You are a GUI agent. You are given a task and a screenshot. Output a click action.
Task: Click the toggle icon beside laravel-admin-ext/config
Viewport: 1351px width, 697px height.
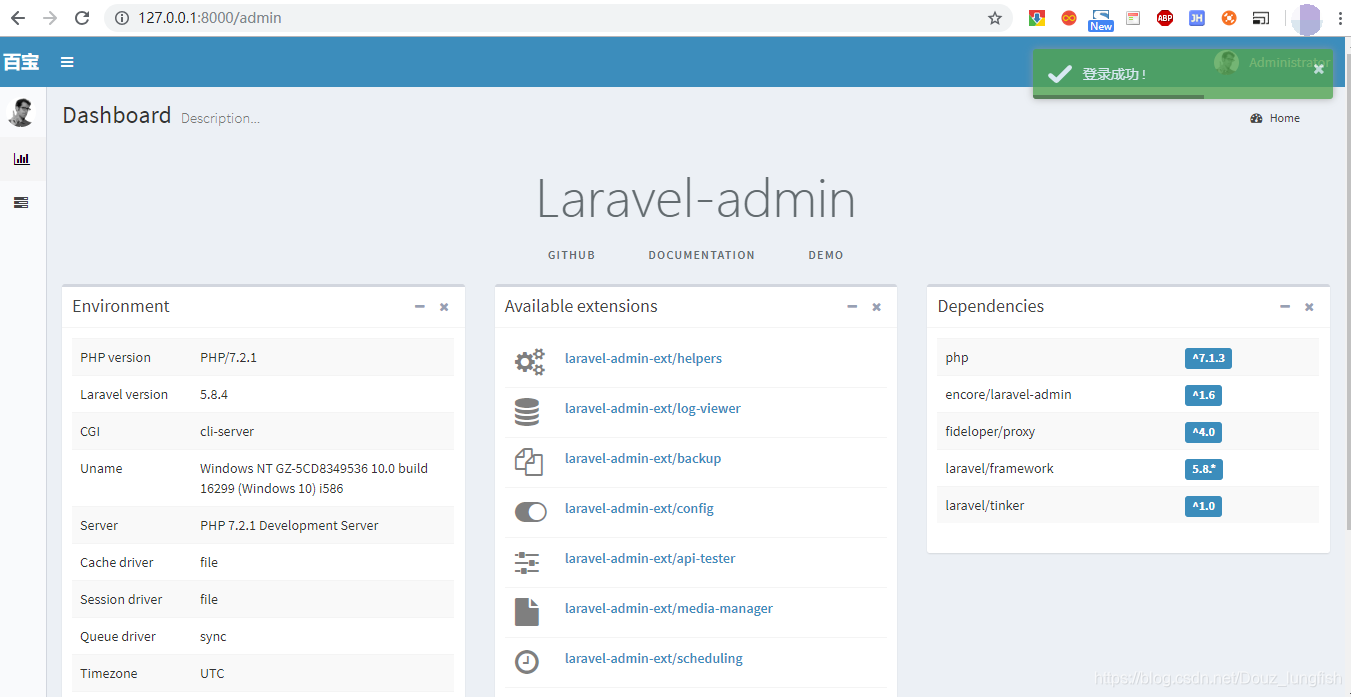point(531,512)
